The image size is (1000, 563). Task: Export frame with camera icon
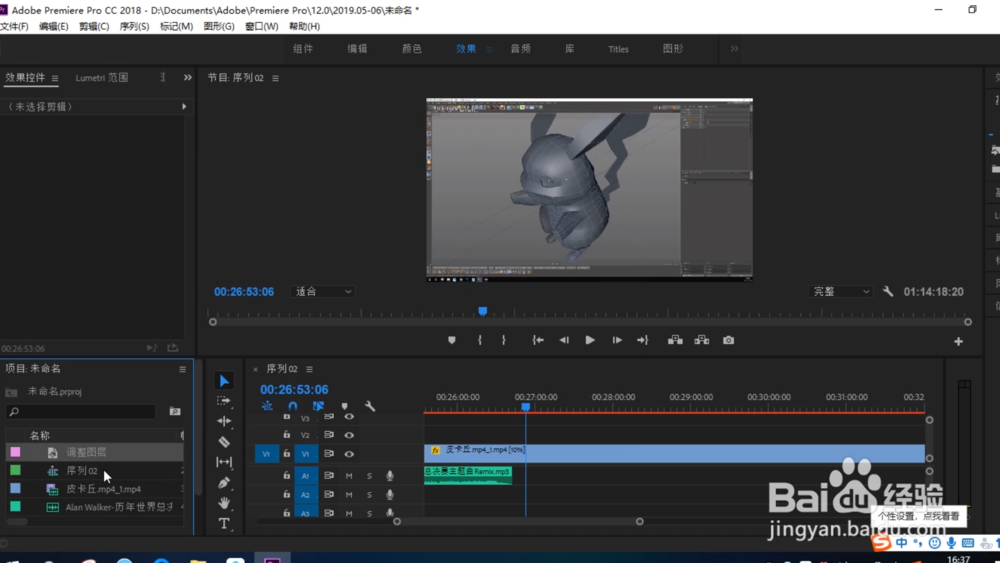(x=728, y=340)
